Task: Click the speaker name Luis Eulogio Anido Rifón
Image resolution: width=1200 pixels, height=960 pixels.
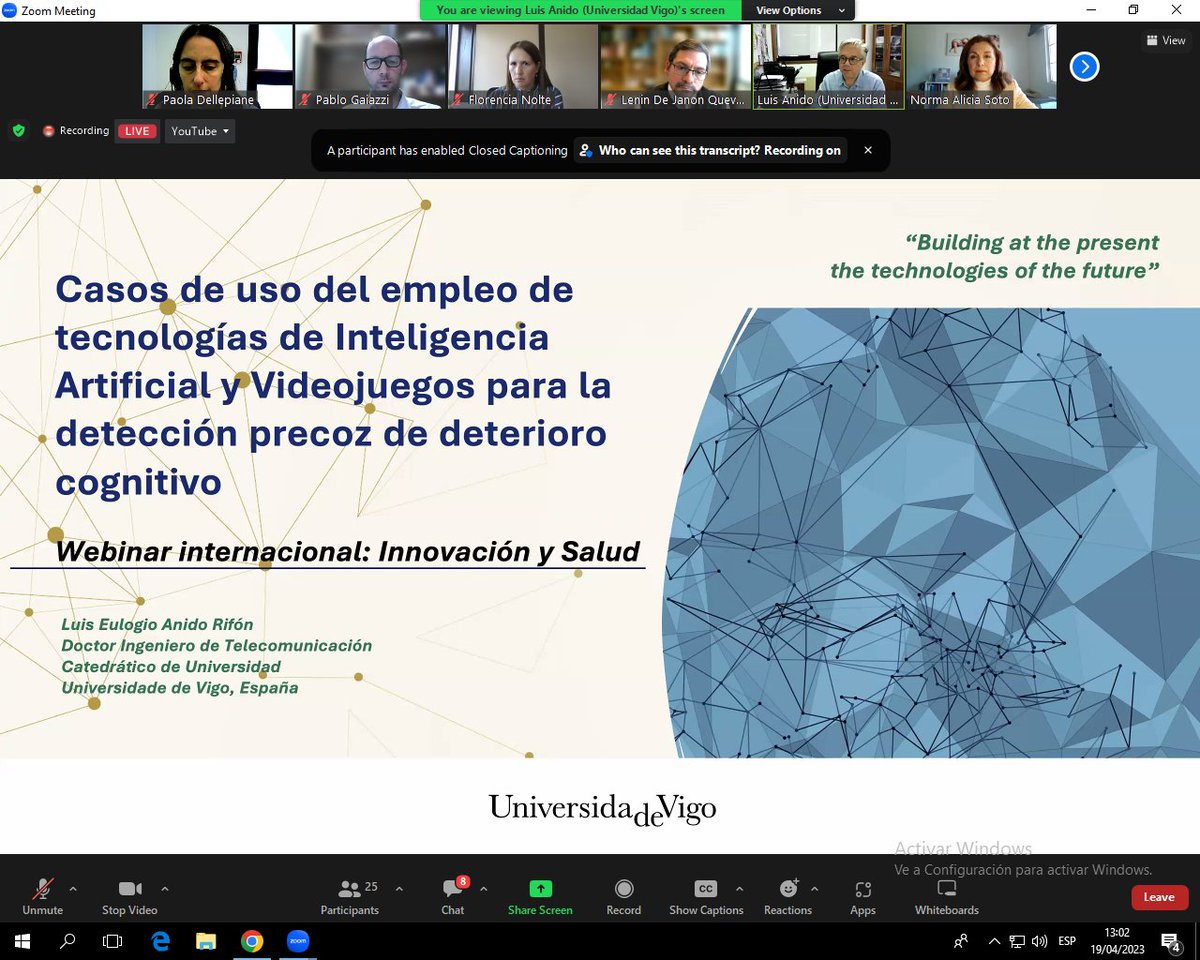Action: pos(157,625)
